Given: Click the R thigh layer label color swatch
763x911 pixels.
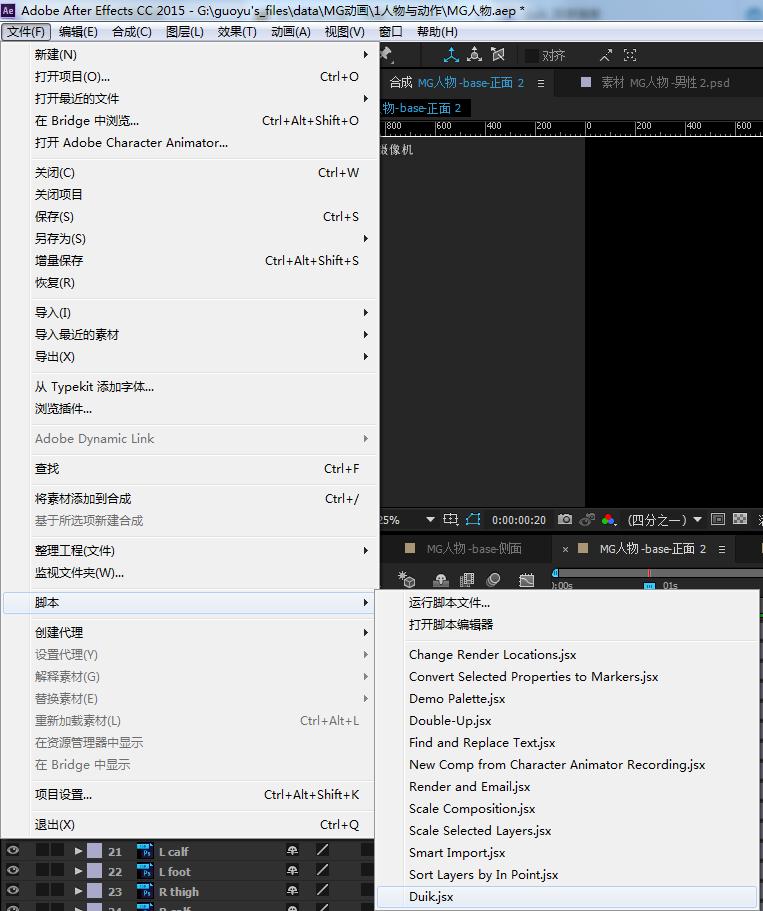Looking at the screenshot, I should (x=95, y=891).
